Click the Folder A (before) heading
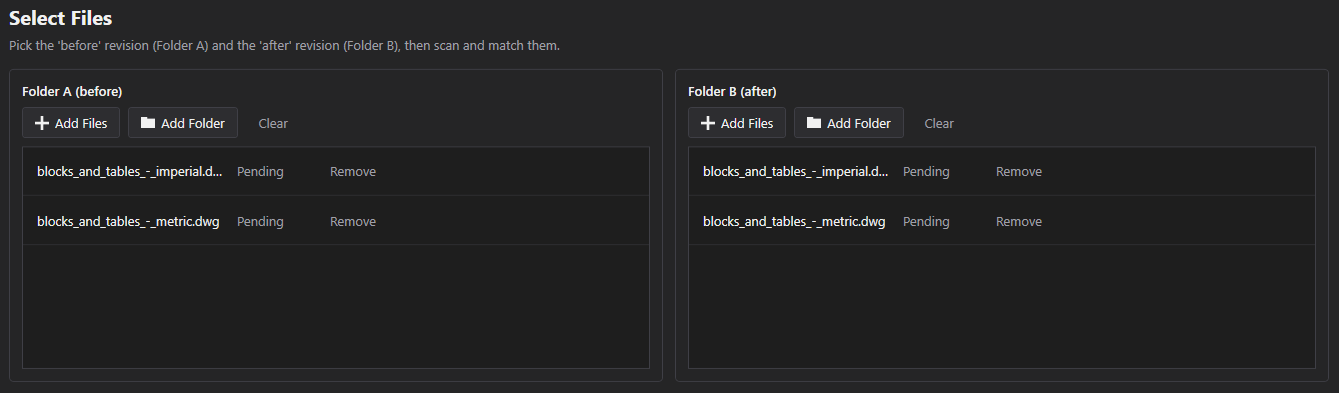 click(x=72, y=92)
